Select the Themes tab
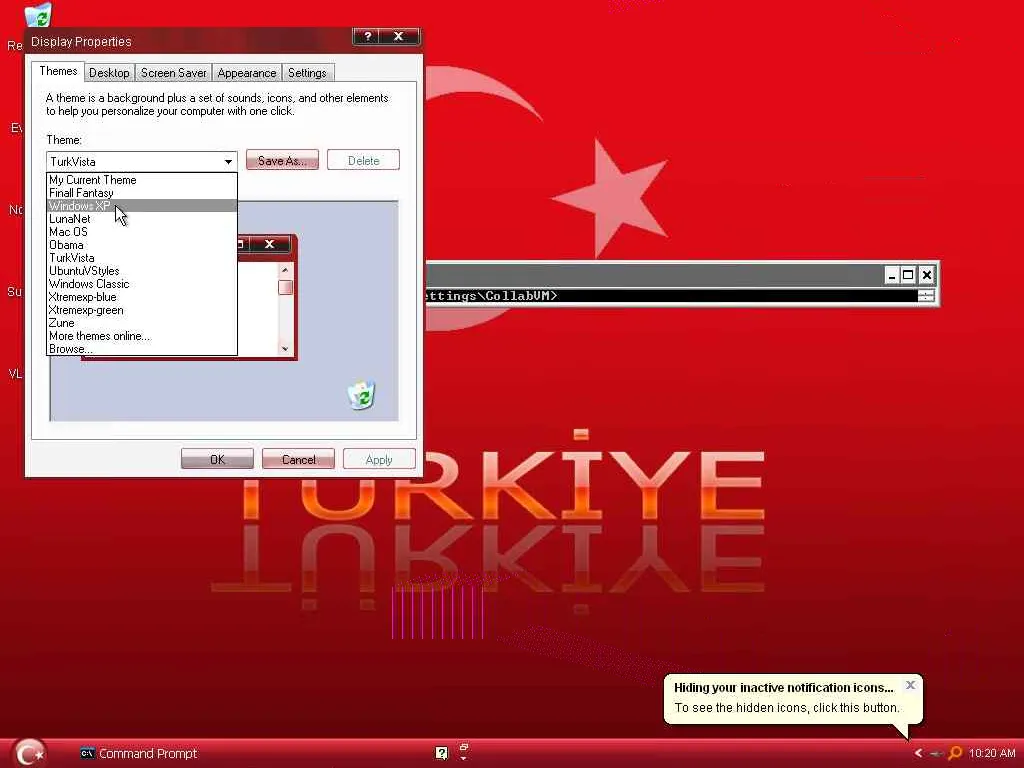The height and width of the screenshot is (768, 1024). (58, 71)
